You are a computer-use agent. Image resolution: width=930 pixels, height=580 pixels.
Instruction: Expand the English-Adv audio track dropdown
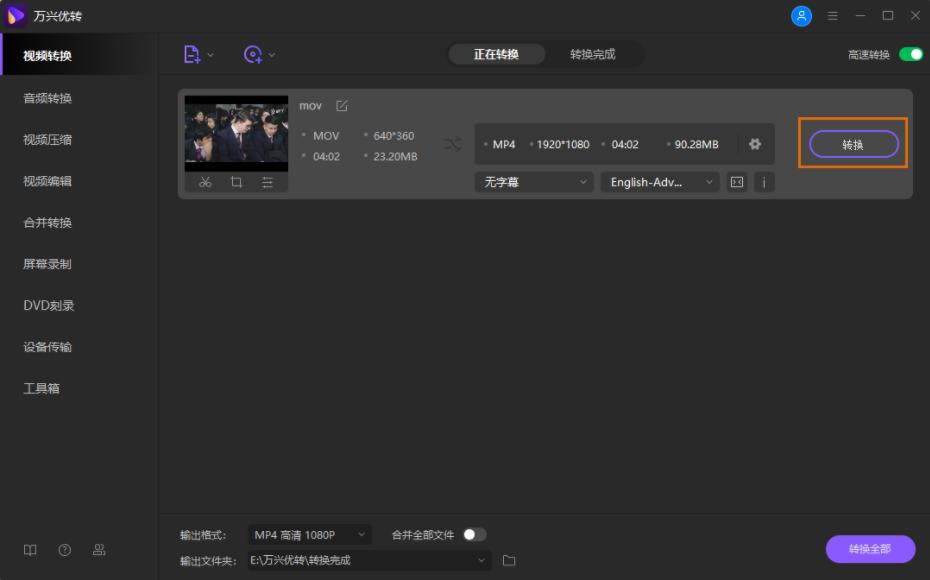[x=659, y=182]
